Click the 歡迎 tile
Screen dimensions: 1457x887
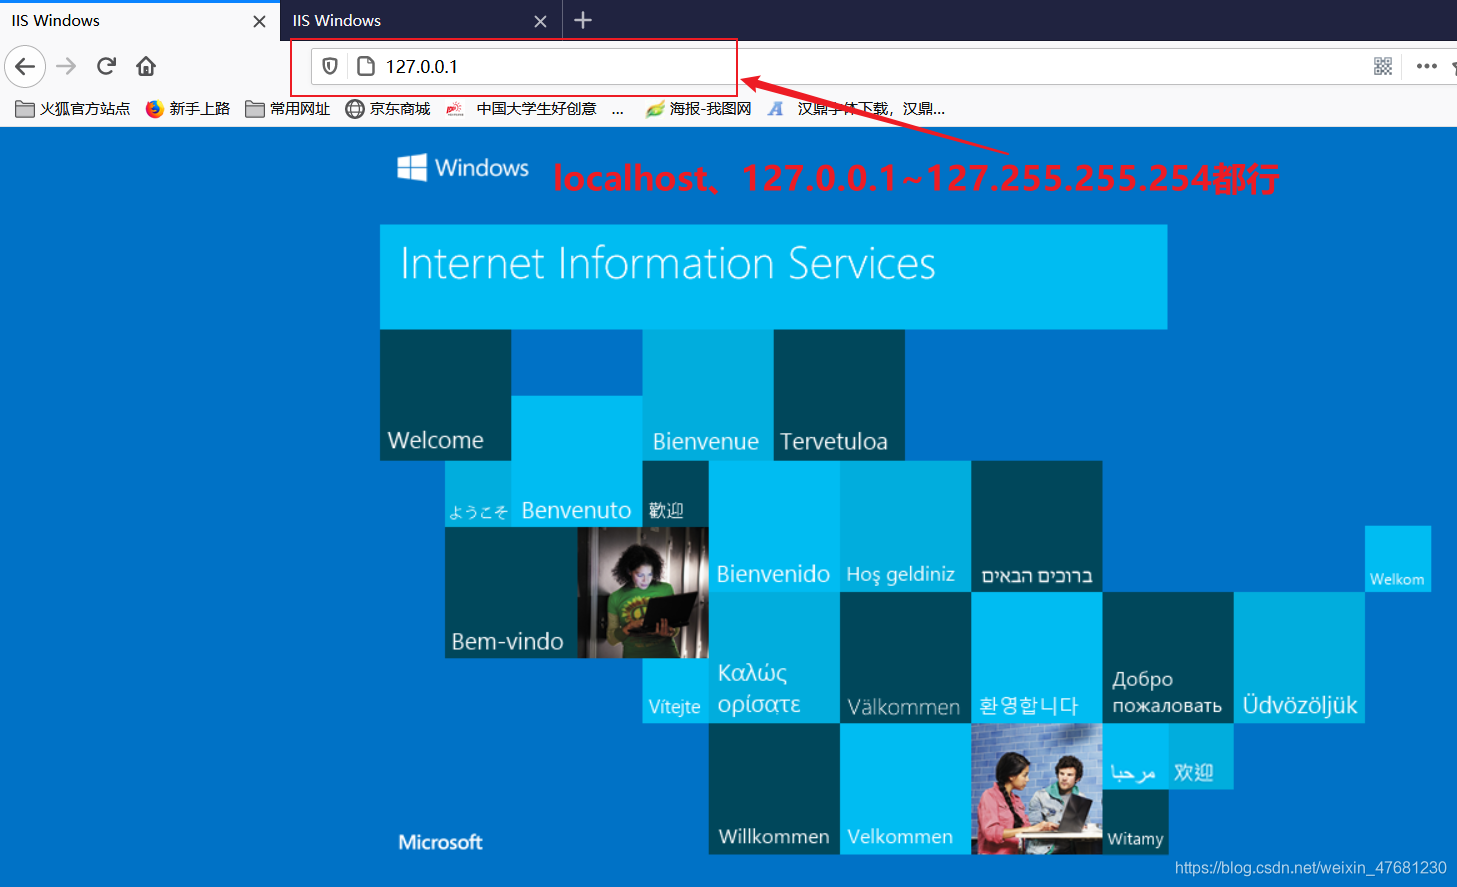[675, 494]
